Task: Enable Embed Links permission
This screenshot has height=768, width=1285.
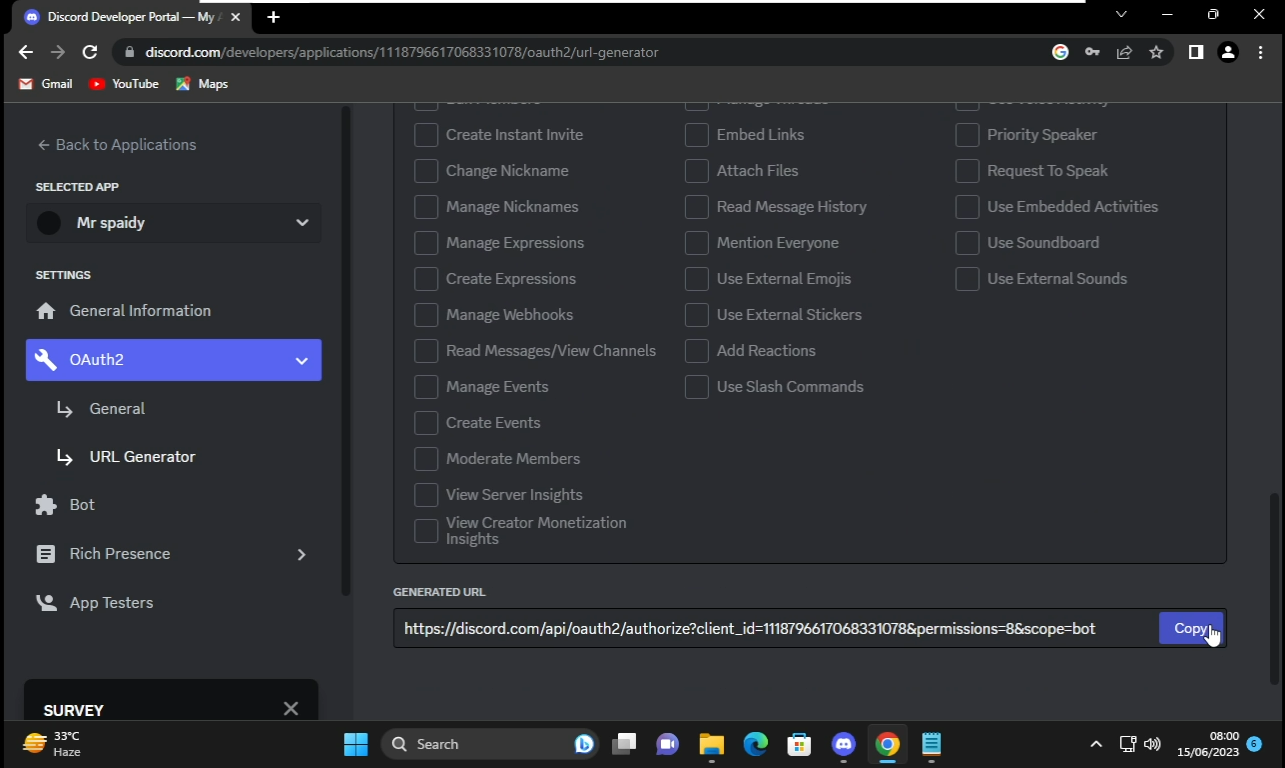Action: (697, 135)
